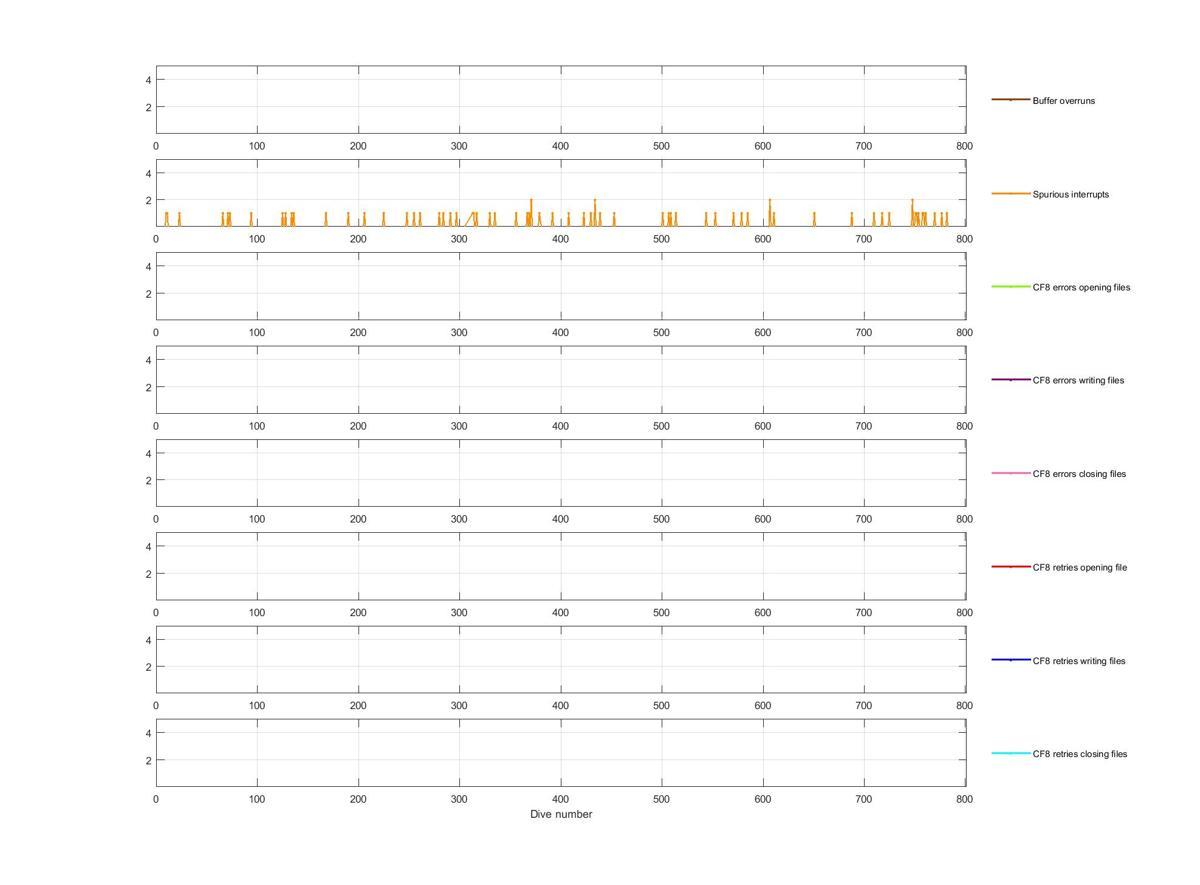Click the purple CF8 errors writing legend line

pos(1010,380)
